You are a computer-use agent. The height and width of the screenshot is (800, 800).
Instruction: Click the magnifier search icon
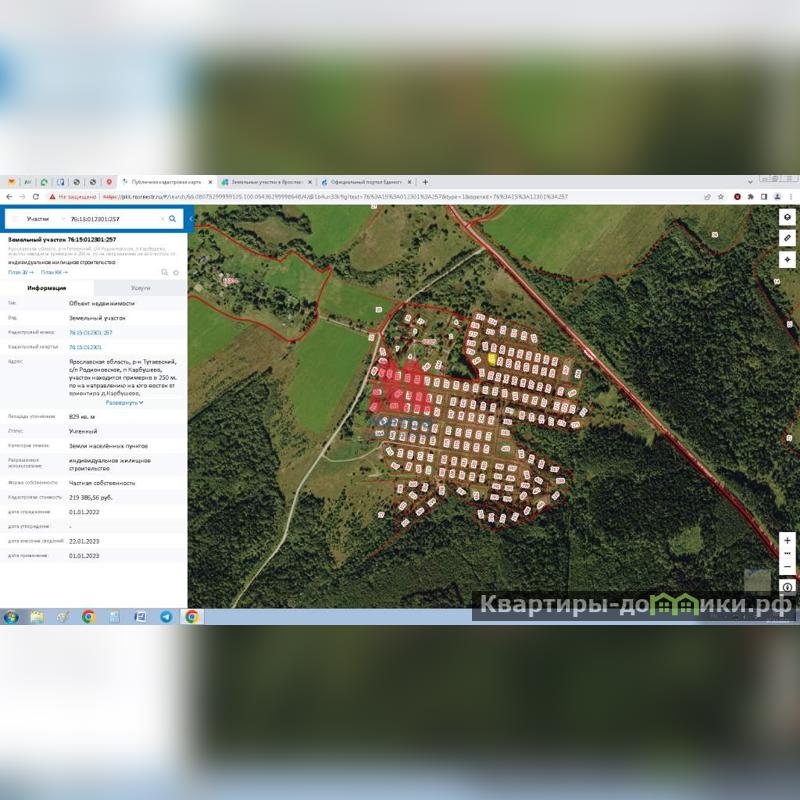(172, 218)
